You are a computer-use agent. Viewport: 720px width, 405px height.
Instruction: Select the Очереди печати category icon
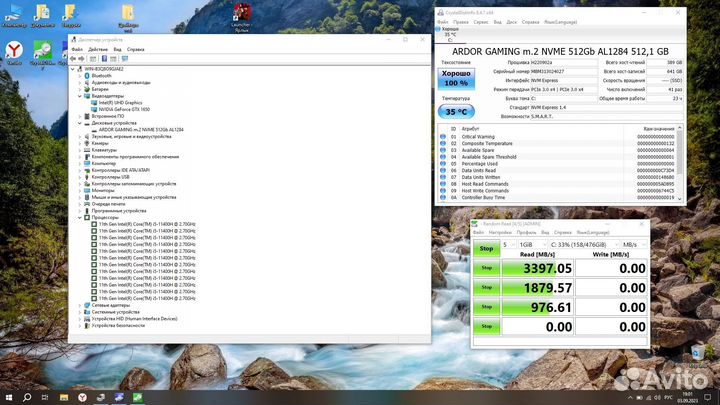[87, 204]
